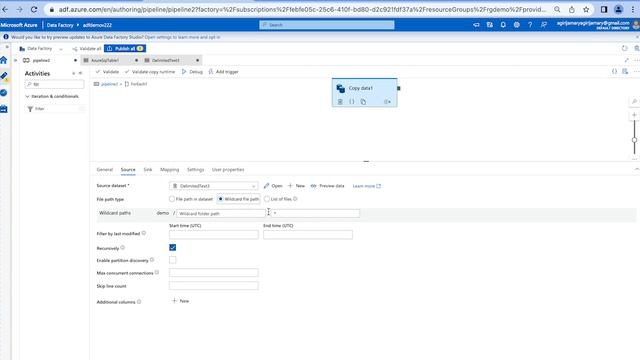The width and height of the screenshot is (640, 360).
Task: Collapse Iteration & conditionals group
Action: pyautogui.click(x=27, y=96)
